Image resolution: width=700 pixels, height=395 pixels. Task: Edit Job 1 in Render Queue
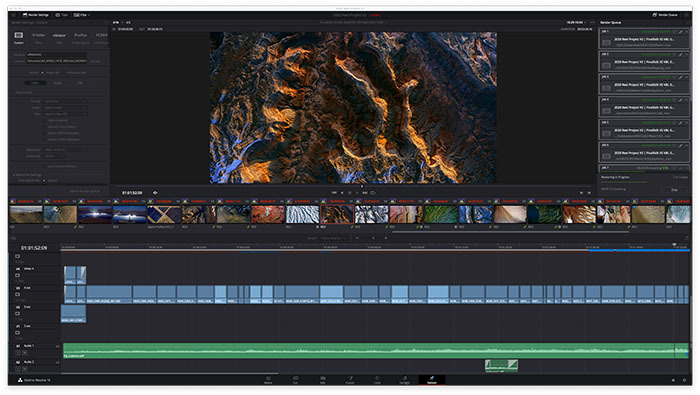click(x=680, y=32)
